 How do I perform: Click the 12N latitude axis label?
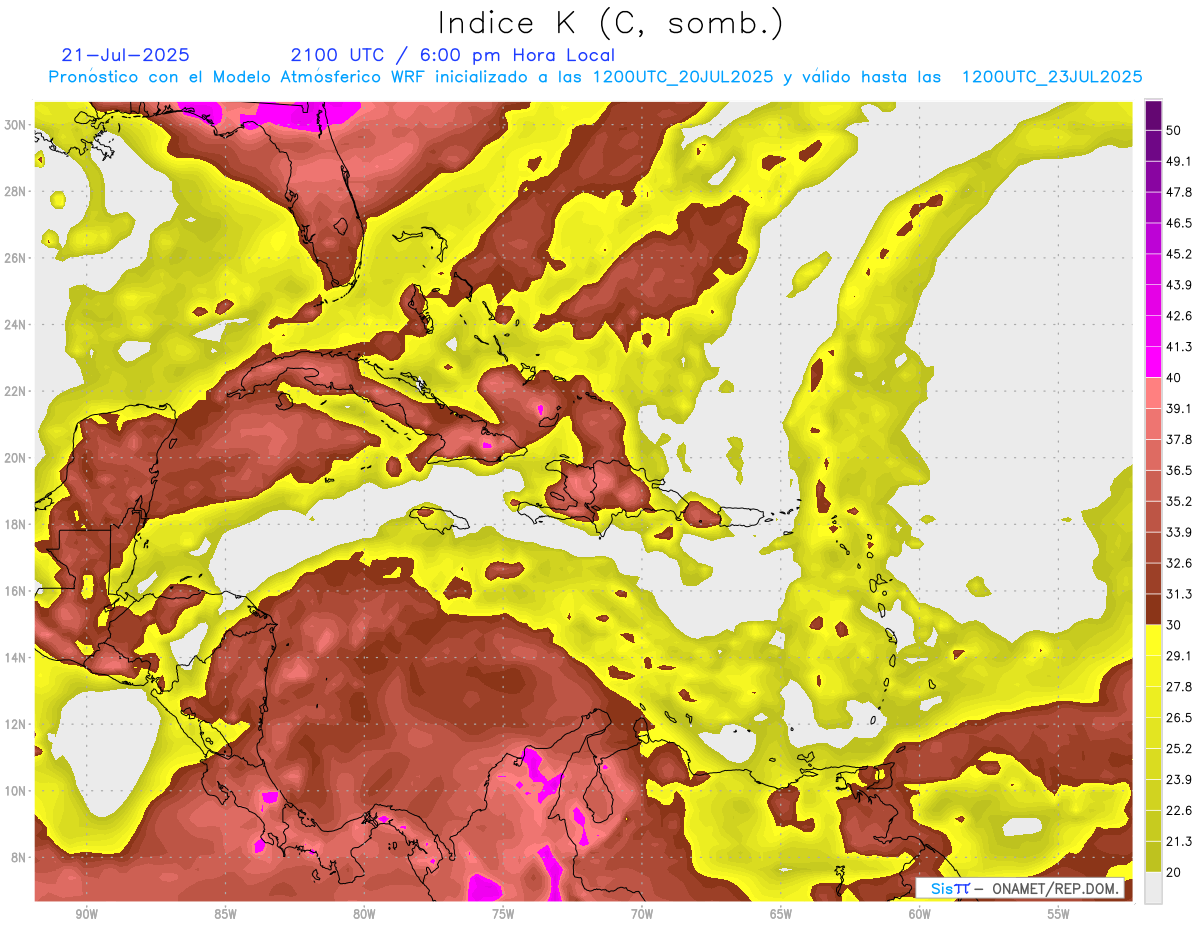coord(17,724)
